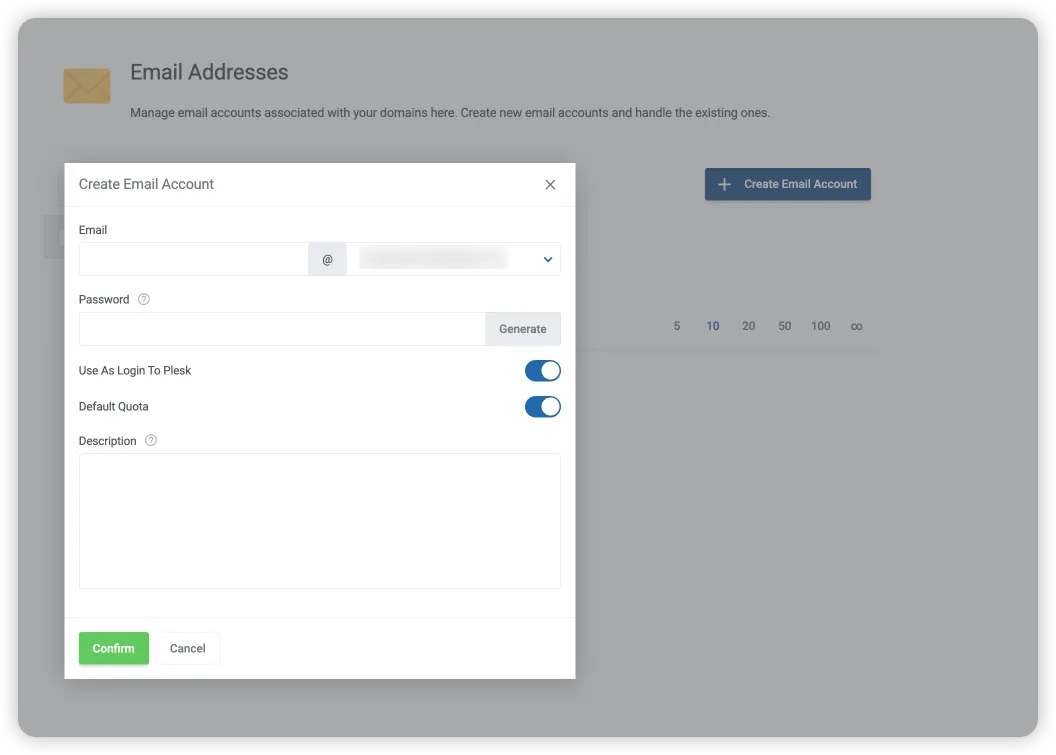Viewport: 1056px width, 755px height.
Task: Select 5 items per page
Action: pyautogui.click(x=677, y=325)
